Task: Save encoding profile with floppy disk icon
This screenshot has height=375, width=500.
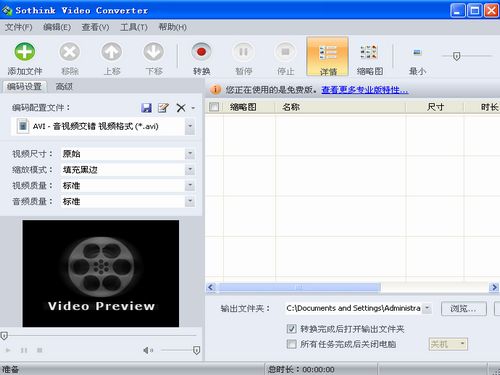Action: point(146,108)
